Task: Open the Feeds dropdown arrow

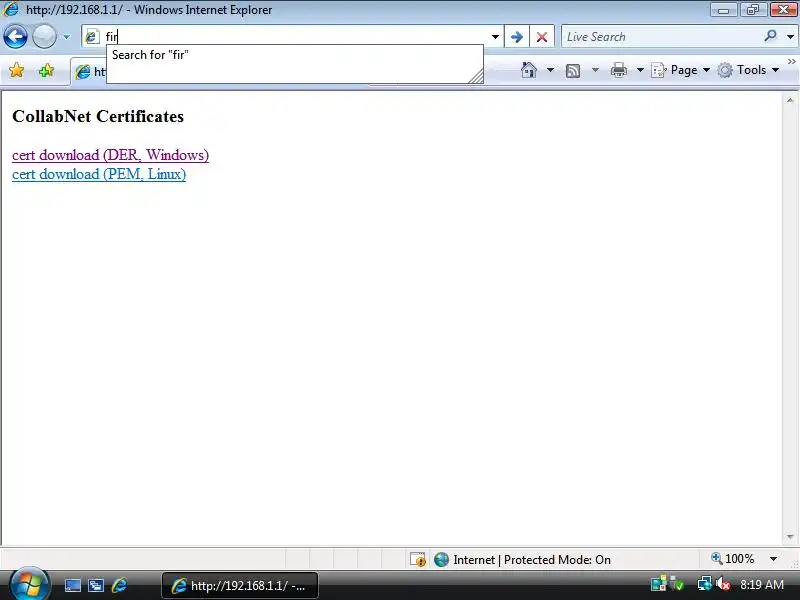Action: [x=595, y=70]
